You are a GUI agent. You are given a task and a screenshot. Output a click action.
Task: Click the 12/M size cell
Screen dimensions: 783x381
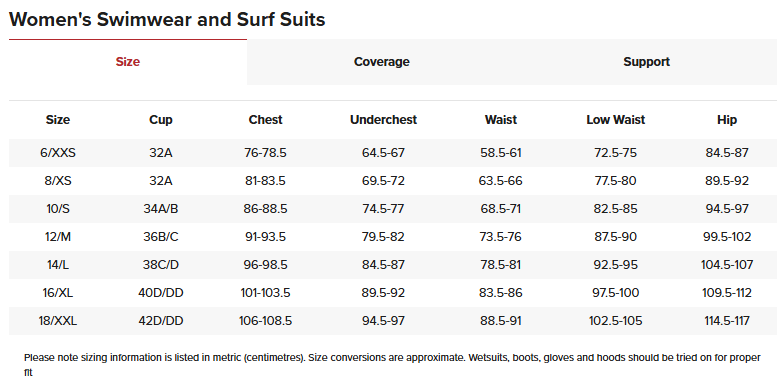tap(58, 237)
